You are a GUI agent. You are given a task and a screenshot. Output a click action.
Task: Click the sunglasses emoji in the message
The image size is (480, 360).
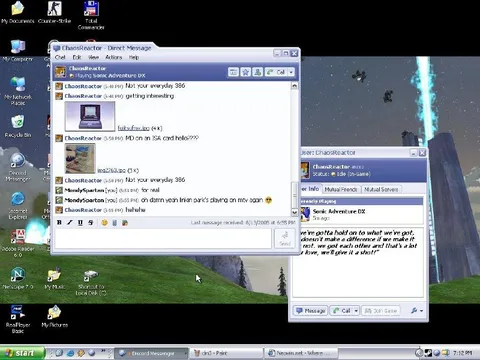tap(269, 200)
